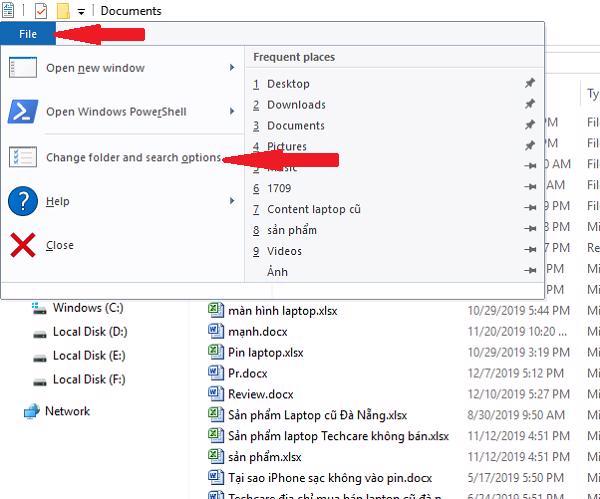The width and height of the screenshot is (600, 499).
Task: Select Windows (C:) drive in navigation pane
Action: pos(88,308)
